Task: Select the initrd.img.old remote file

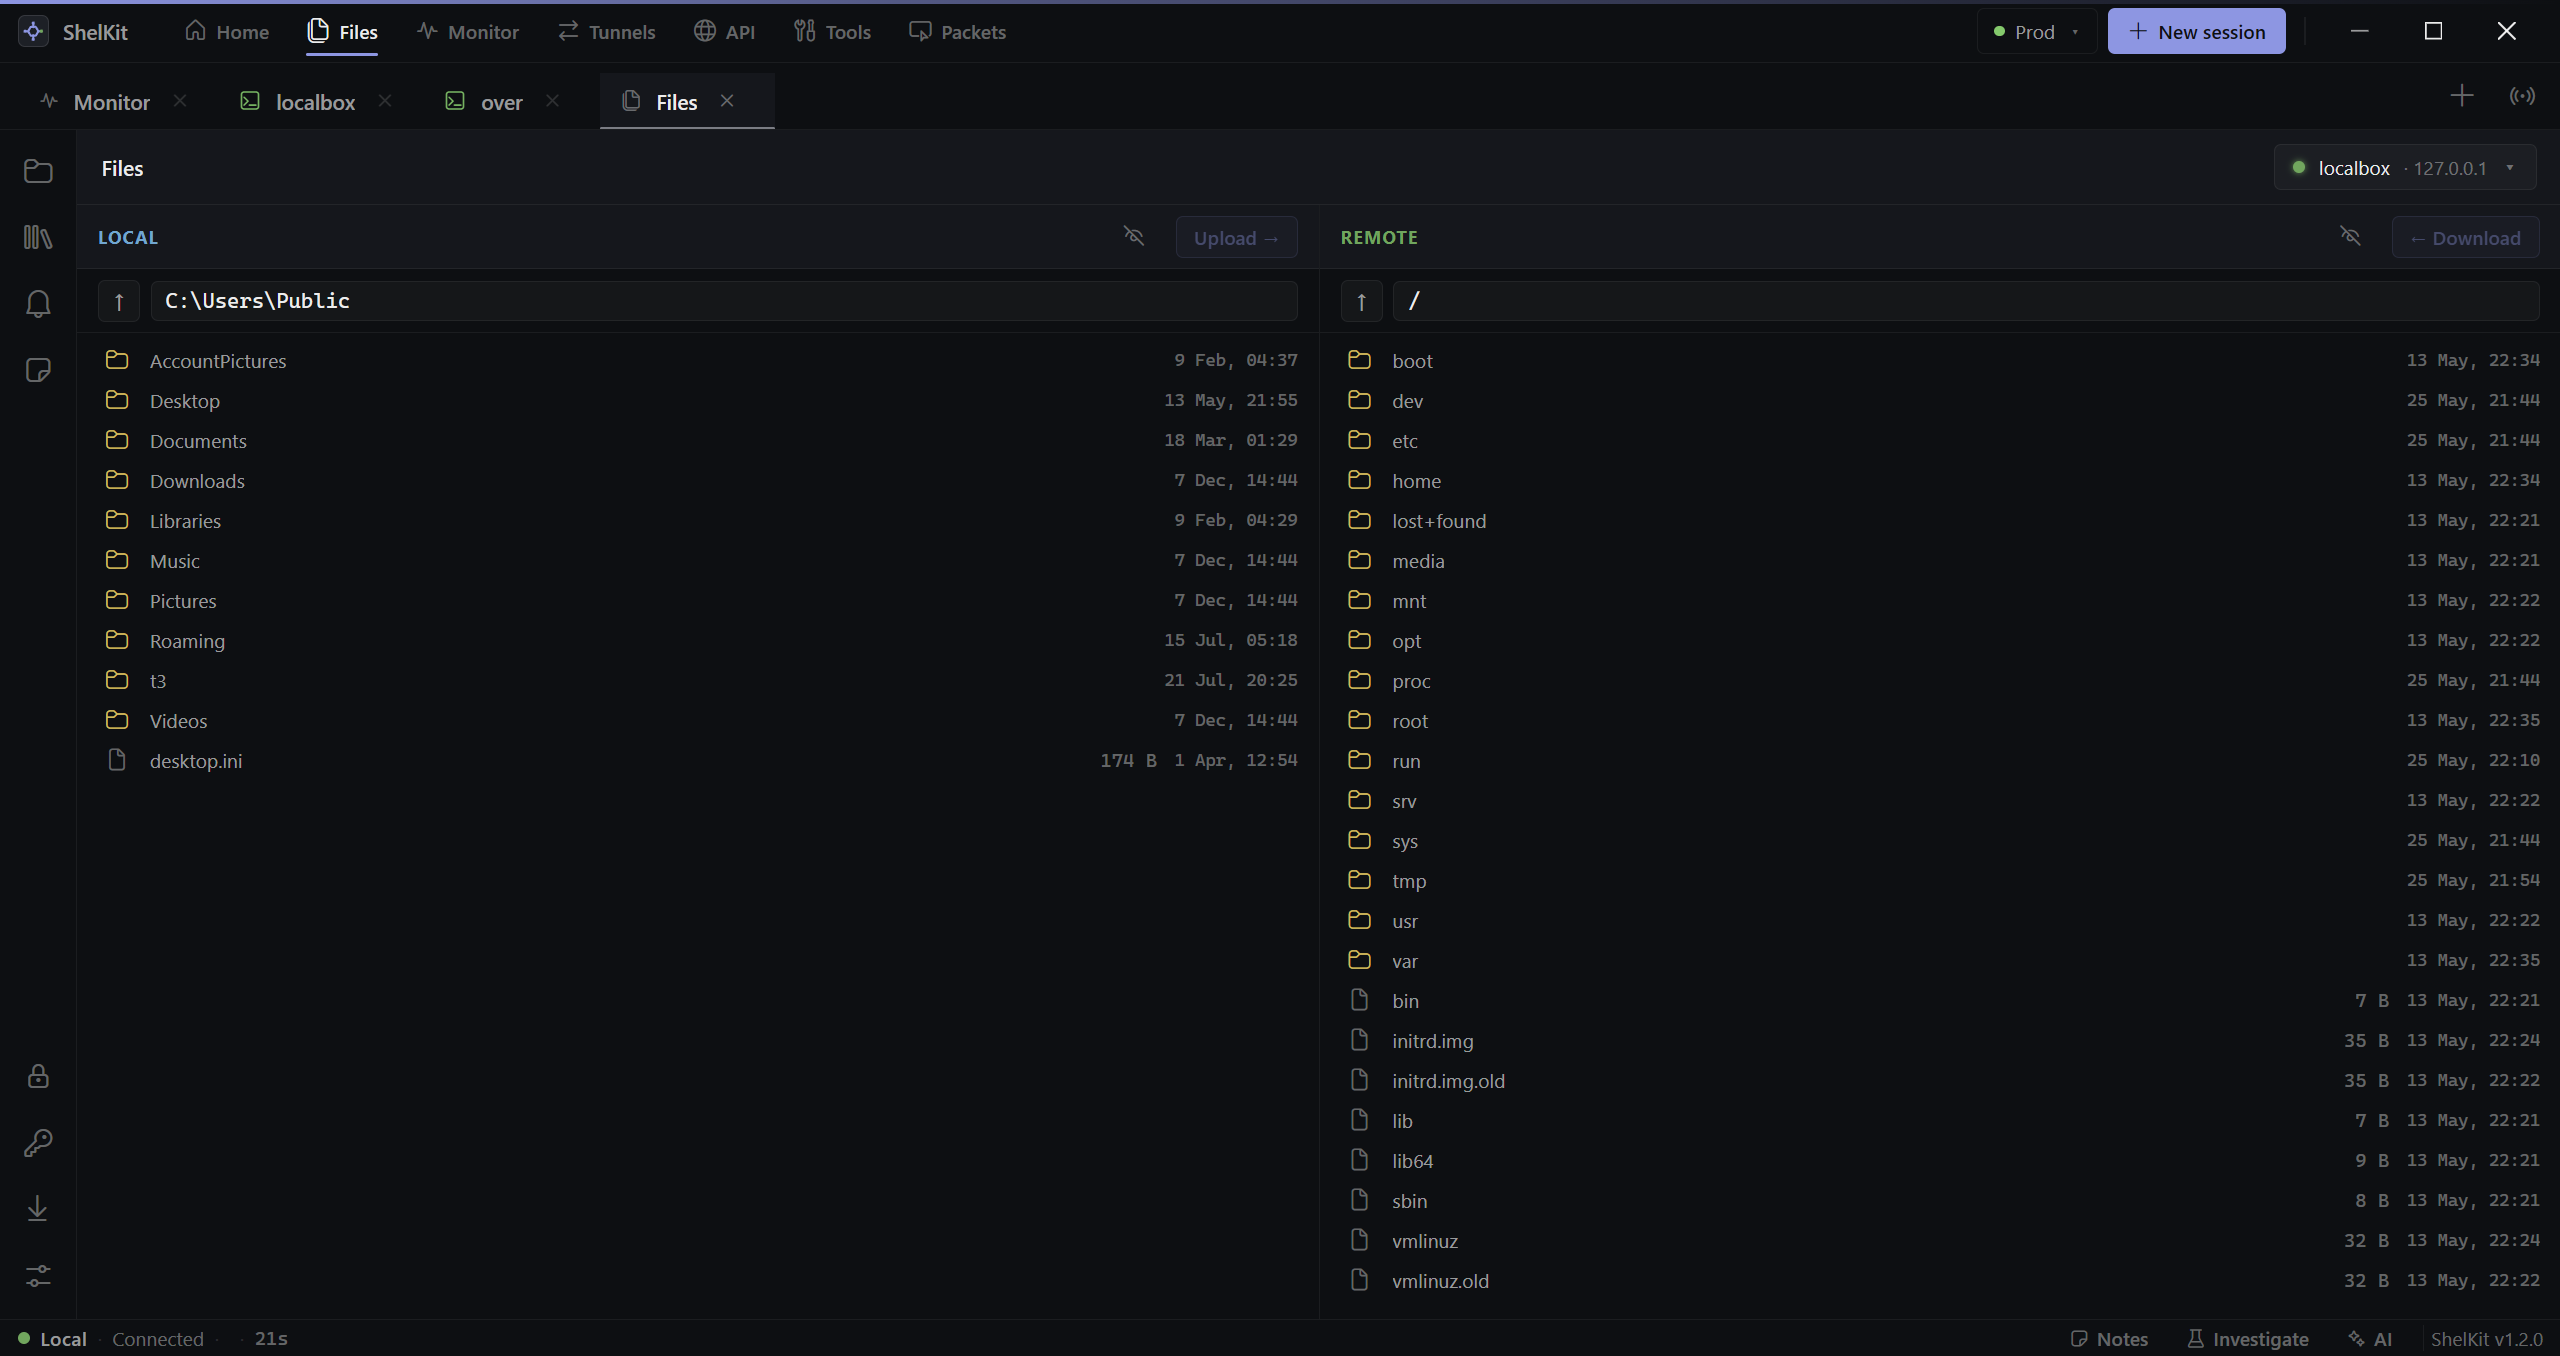Action: 1940,1081
